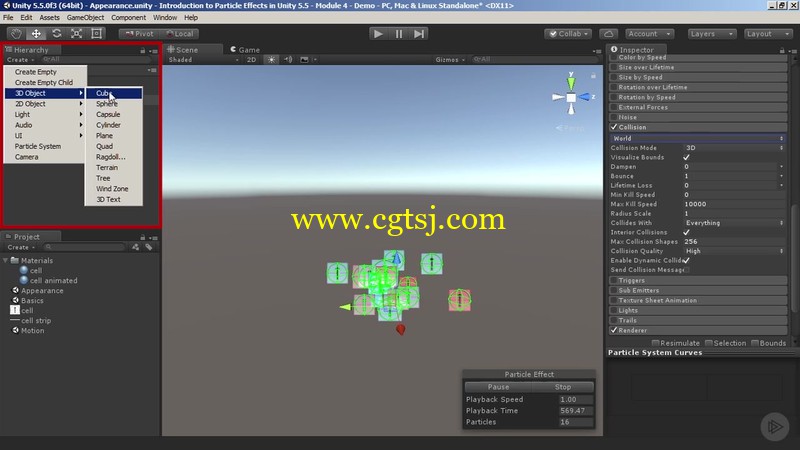The height and width of the screenshot is (450, 800).
Task: Open the Component menu
Action: tap(129, 17)
